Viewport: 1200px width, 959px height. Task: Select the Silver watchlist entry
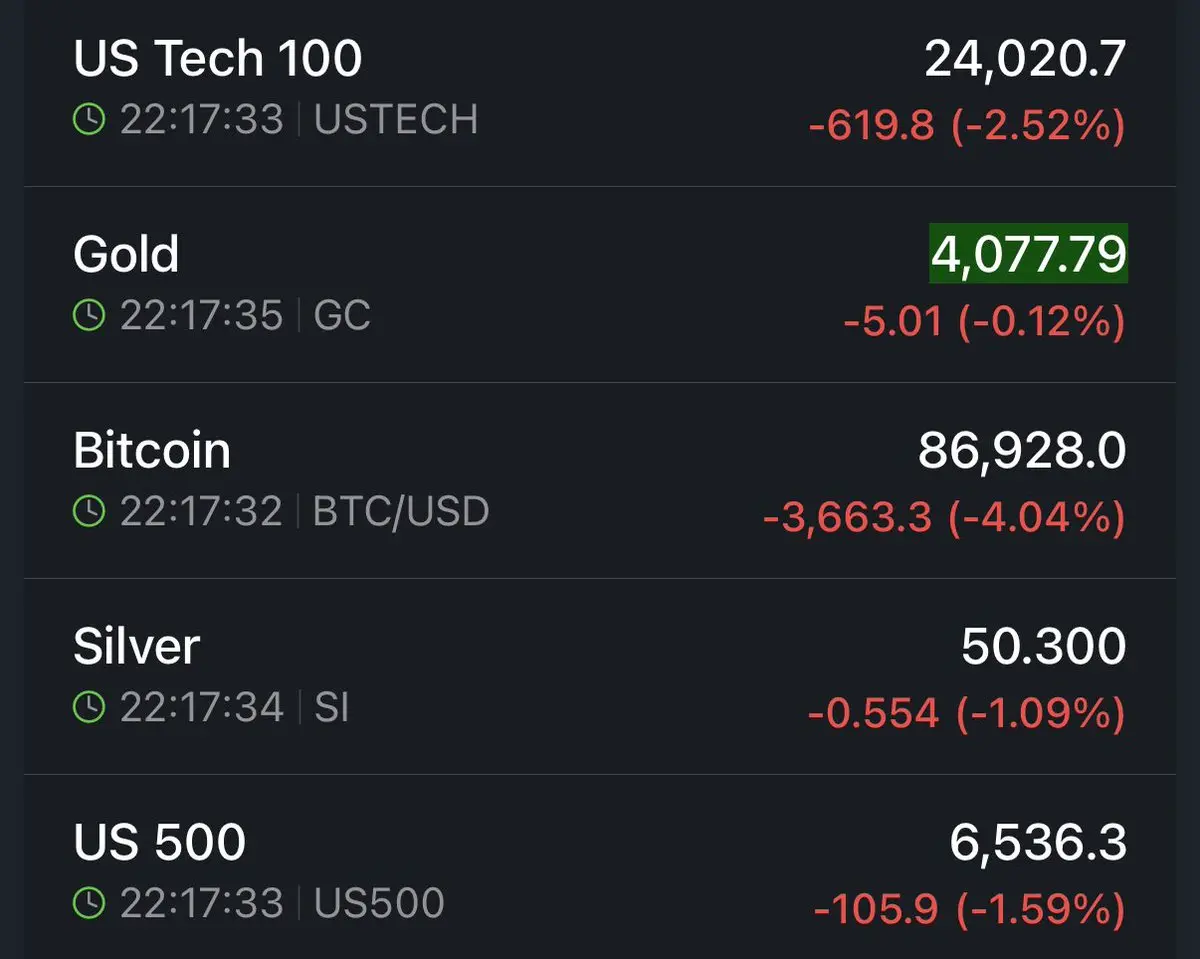coord(136,646)
